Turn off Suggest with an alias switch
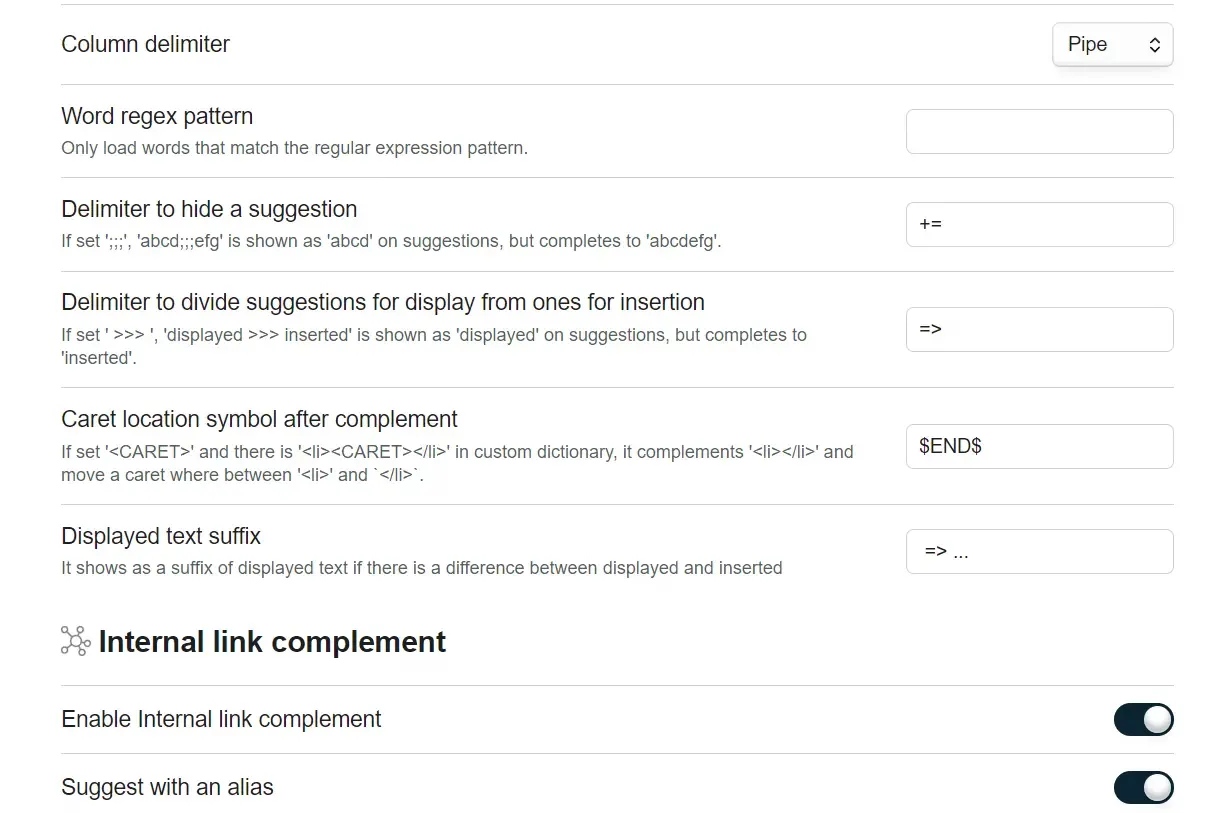The height and width of the screenshot is (813, 1213). pos(1143,788)
